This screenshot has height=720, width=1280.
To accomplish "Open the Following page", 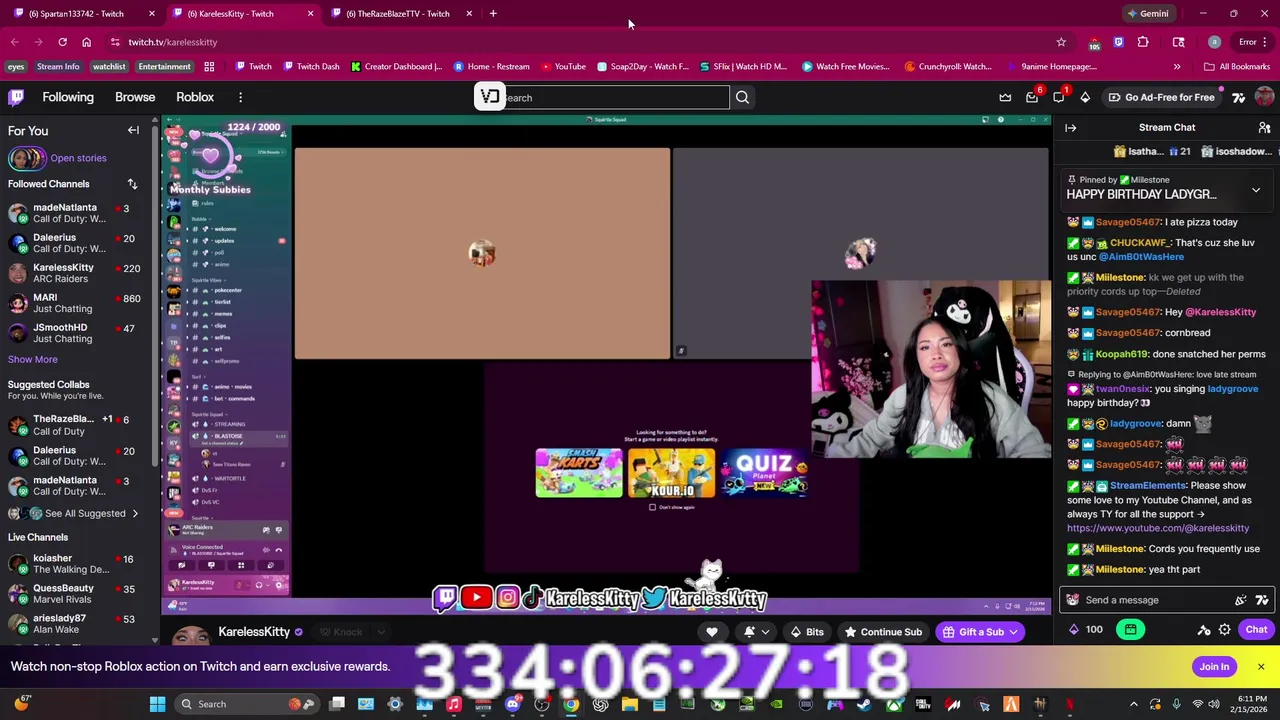I will click(68, 97).
